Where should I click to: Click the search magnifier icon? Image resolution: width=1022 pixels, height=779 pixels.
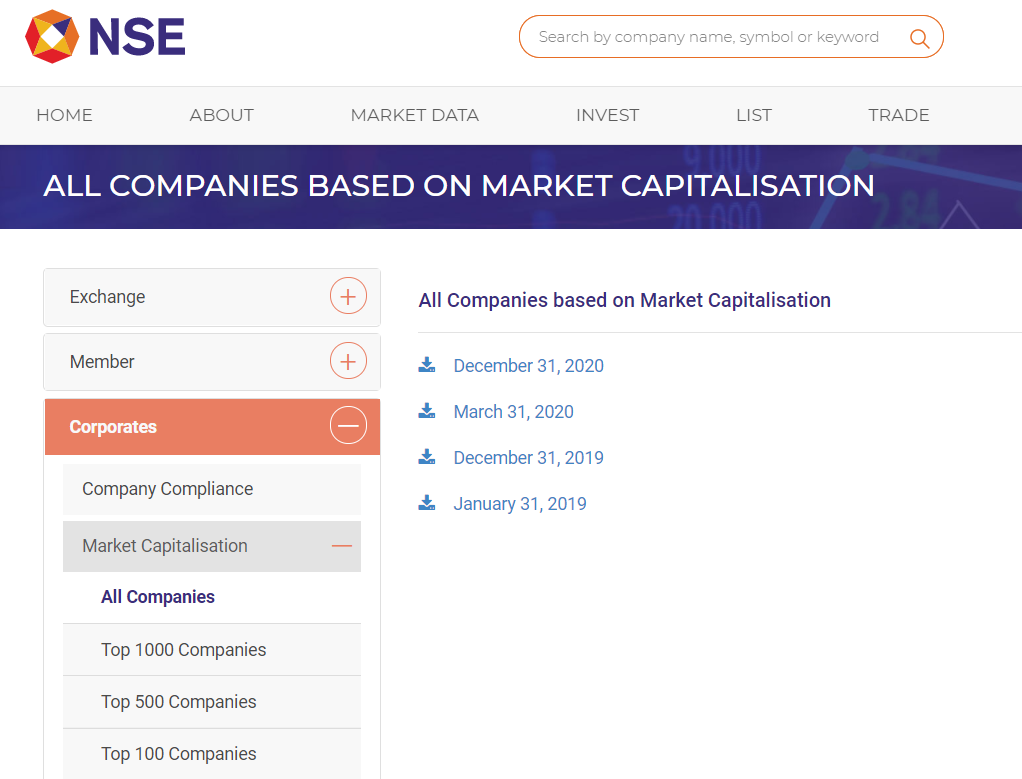919,38
